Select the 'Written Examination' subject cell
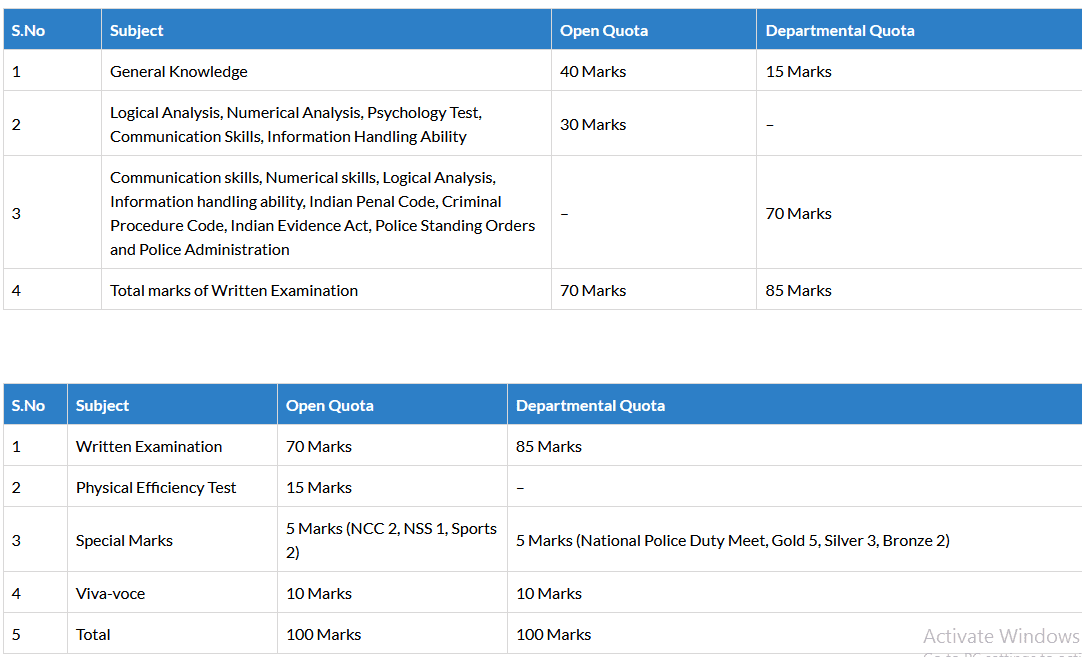 (149, 447)
